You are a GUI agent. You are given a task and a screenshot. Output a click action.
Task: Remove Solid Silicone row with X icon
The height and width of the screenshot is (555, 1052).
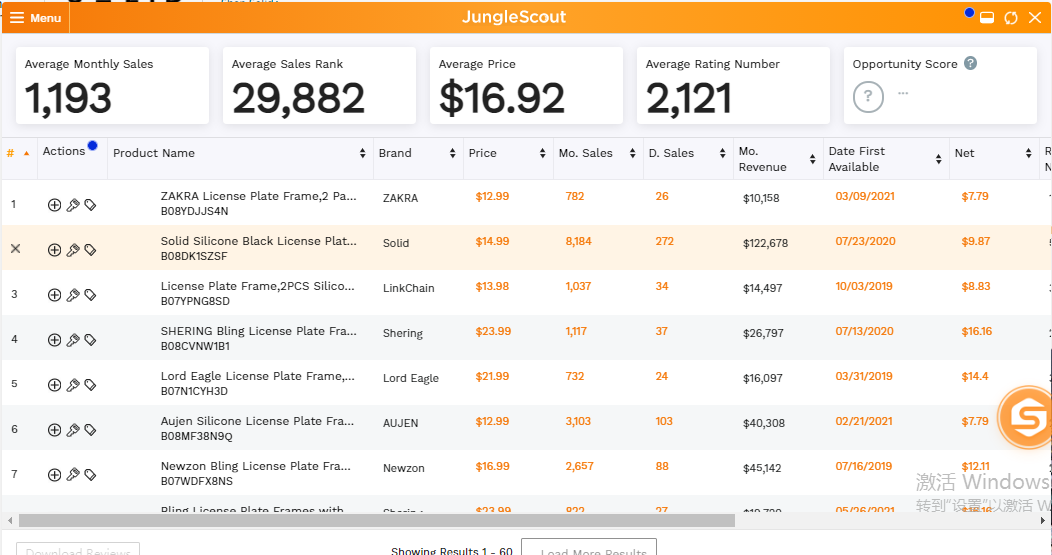(x=15, y=248)
